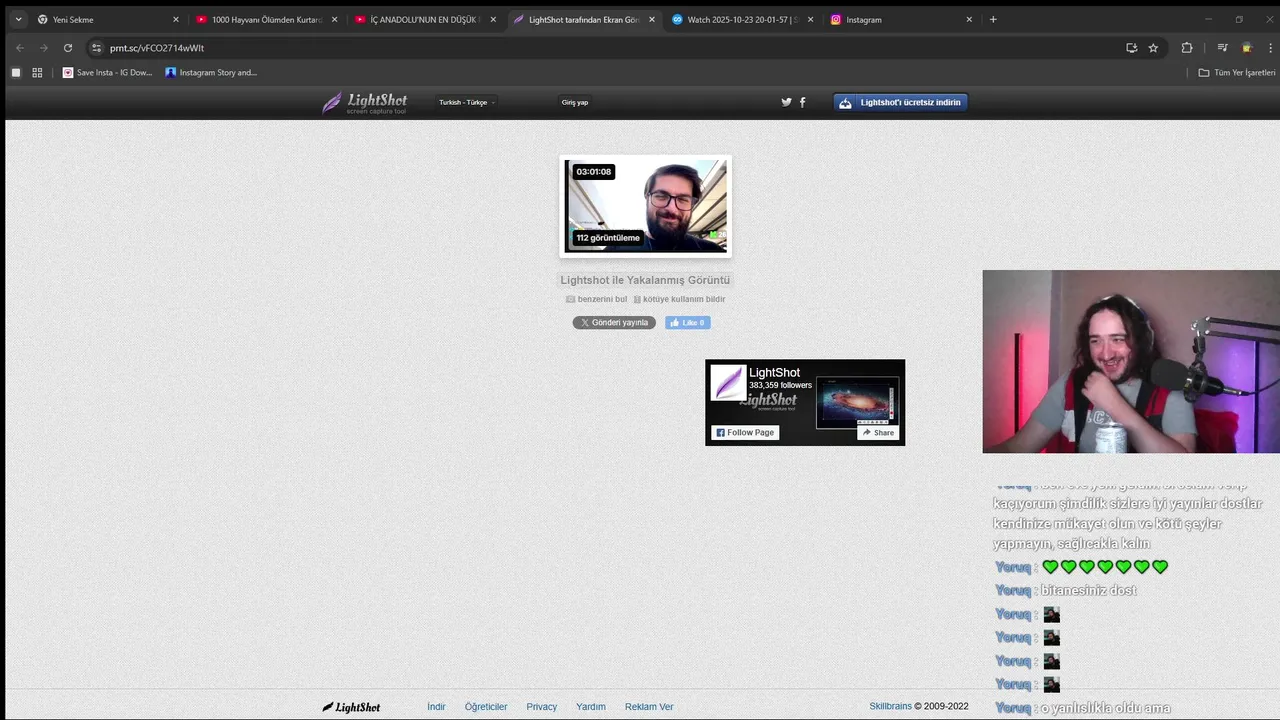Close the Instagram tab
Screen dimensions: 1280x720
pyautogui.click(x=969, y=19)
